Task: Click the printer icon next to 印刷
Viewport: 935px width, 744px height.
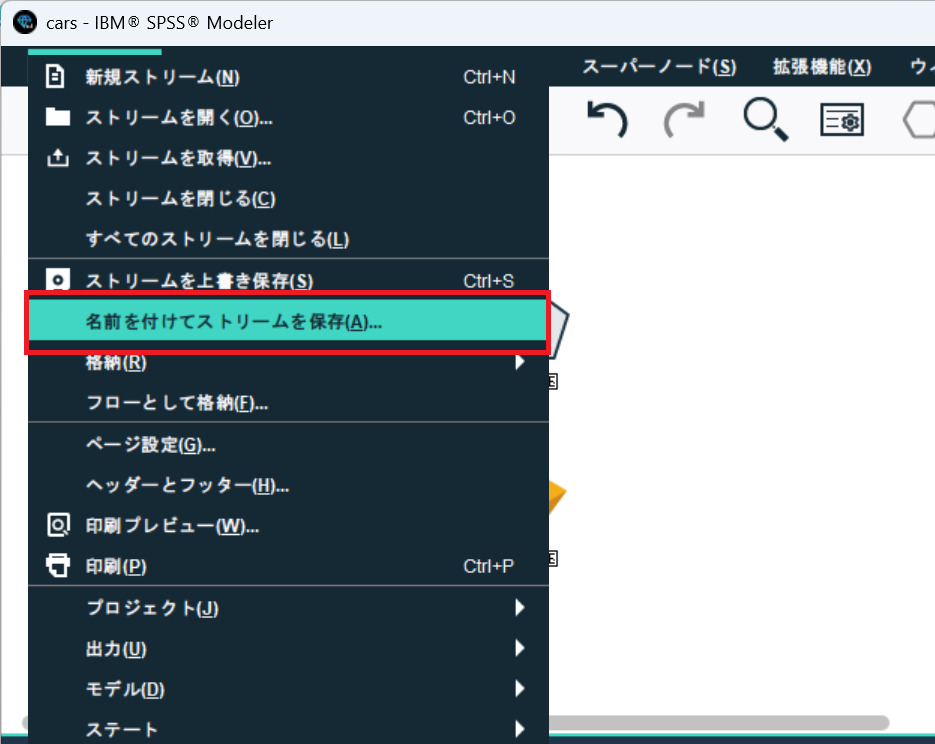Action: pos(56,565)
